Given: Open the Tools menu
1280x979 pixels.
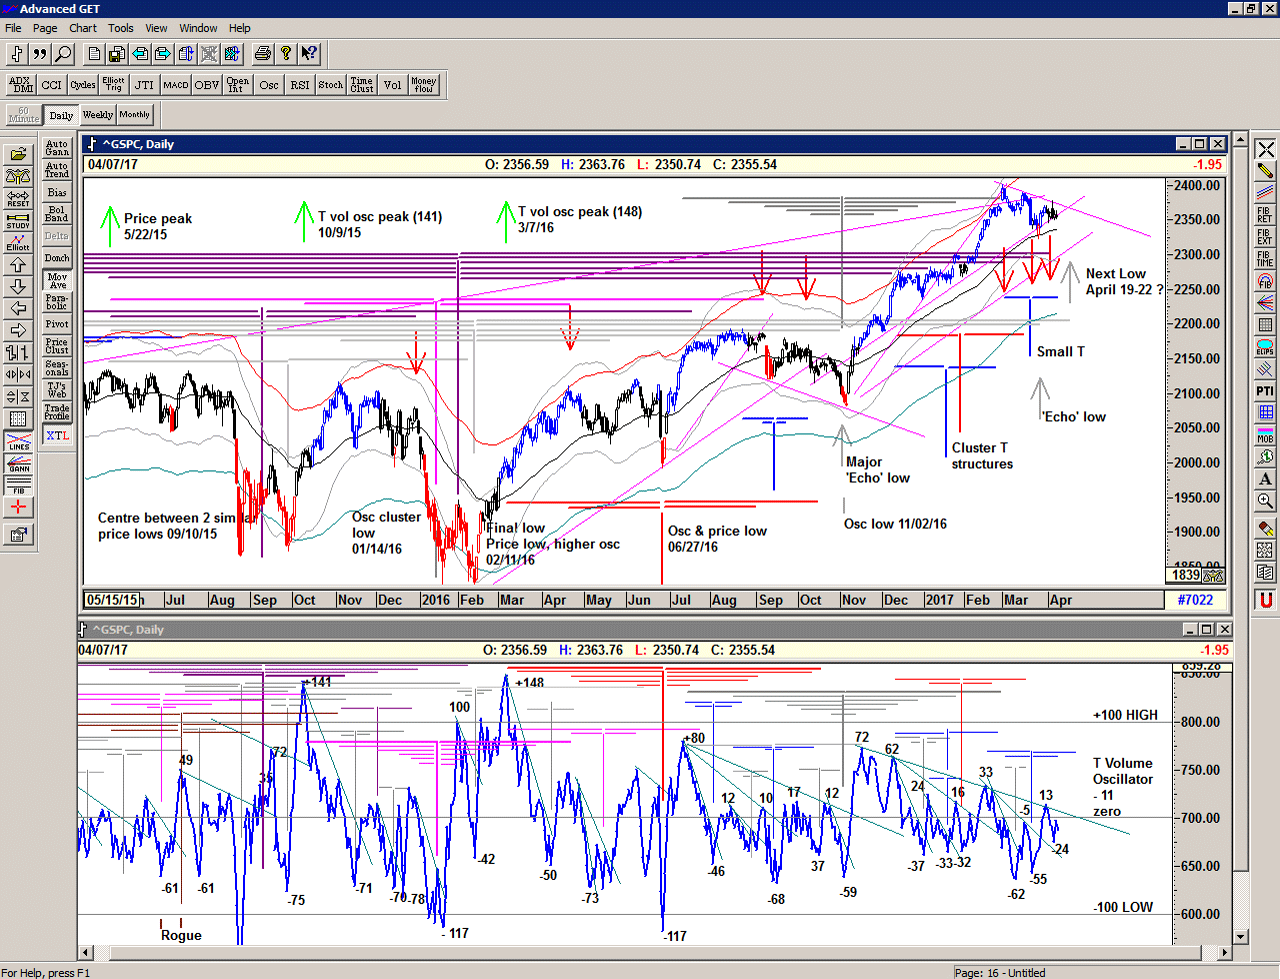Looking at the screenshot, I should (121, 28).
